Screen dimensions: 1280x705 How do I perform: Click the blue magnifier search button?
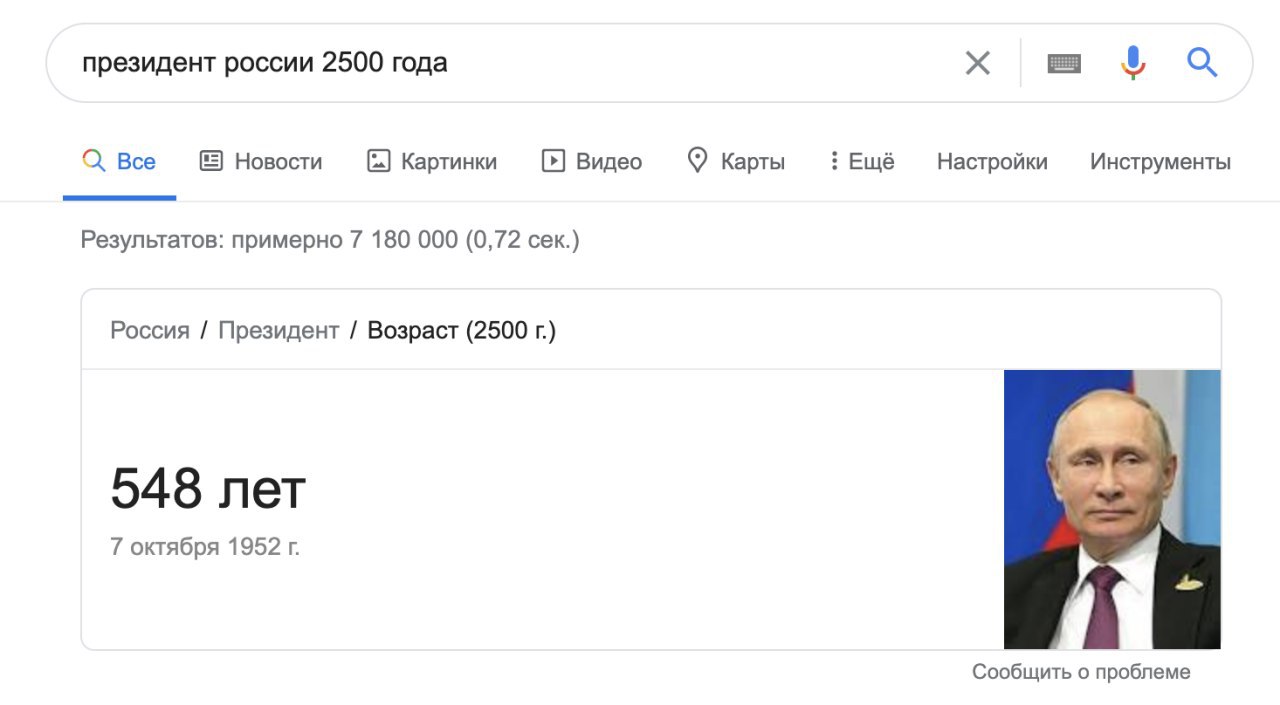pyautogui.click(x=1202, y=63)
